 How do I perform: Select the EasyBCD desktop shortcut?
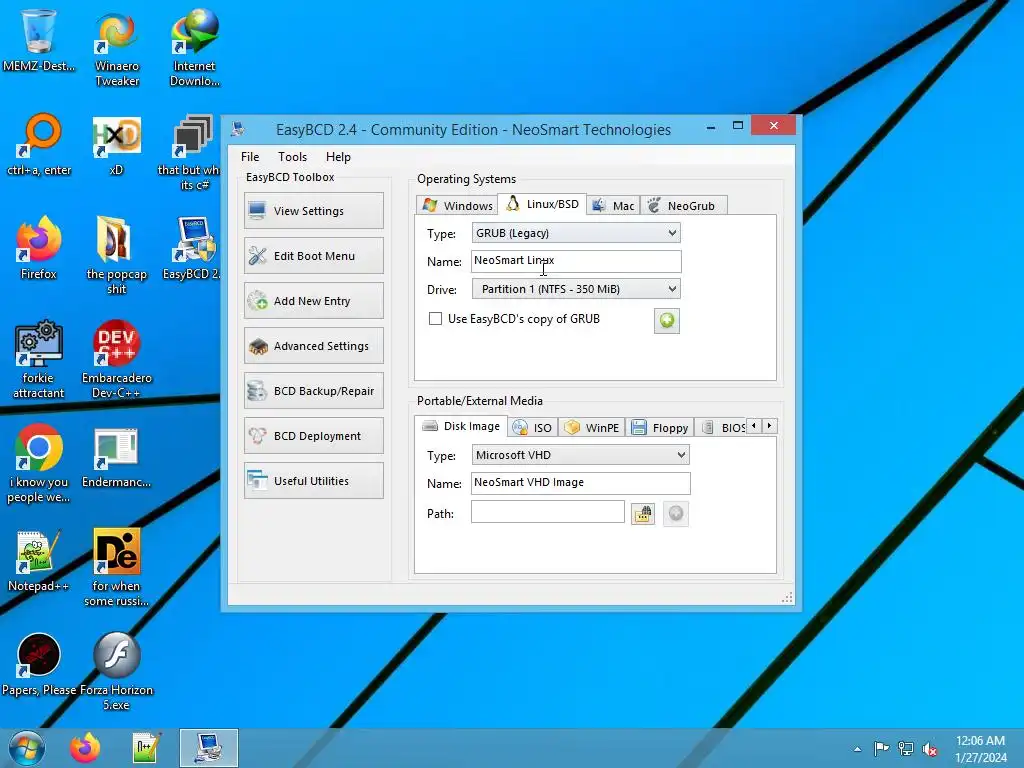tap(192, 249)
